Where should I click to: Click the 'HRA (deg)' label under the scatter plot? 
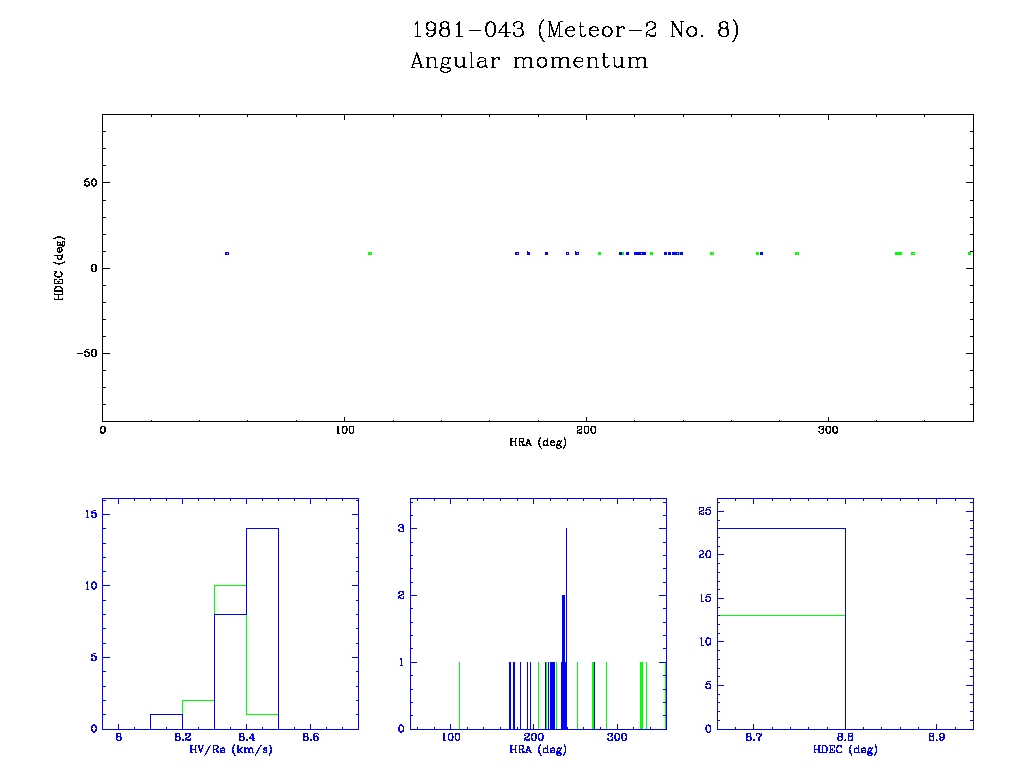(x=538, y=442)
